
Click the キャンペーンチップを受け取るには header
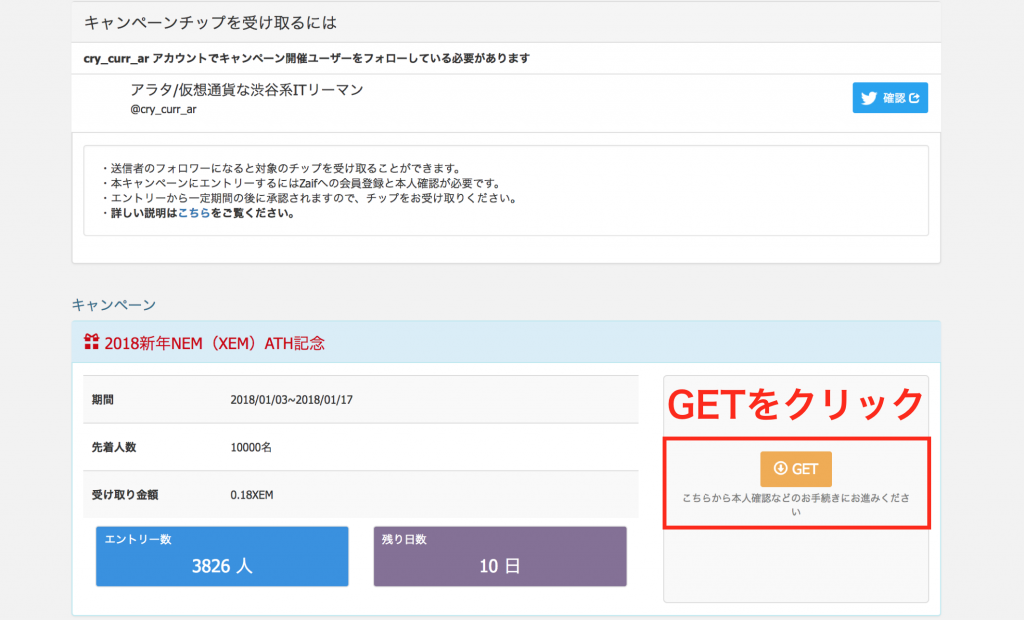[x=208, y=22]
